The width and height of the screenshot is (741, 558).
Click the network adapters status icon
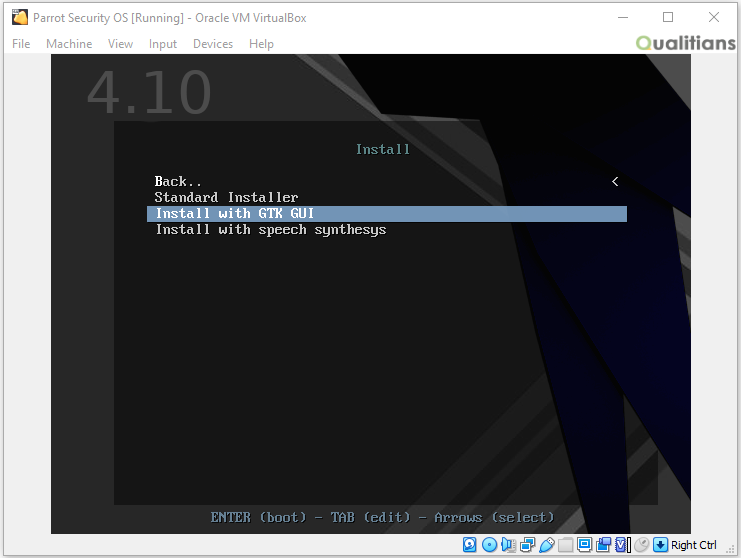(x=527, y=545)
